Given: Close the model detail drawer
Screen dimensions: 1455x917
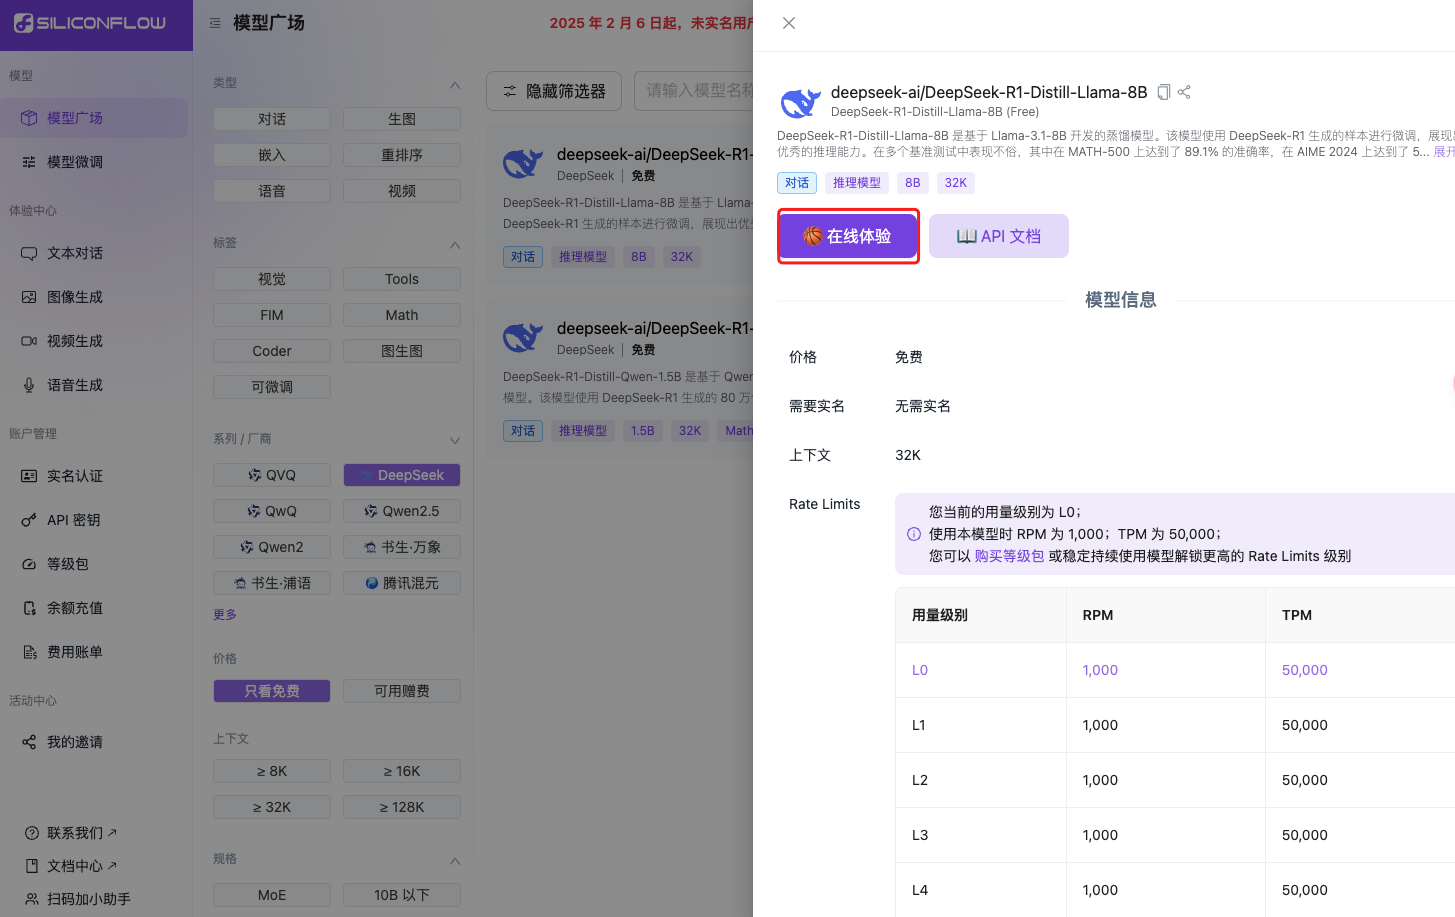Looking at the screenshot, I should [x=789, y=23].
